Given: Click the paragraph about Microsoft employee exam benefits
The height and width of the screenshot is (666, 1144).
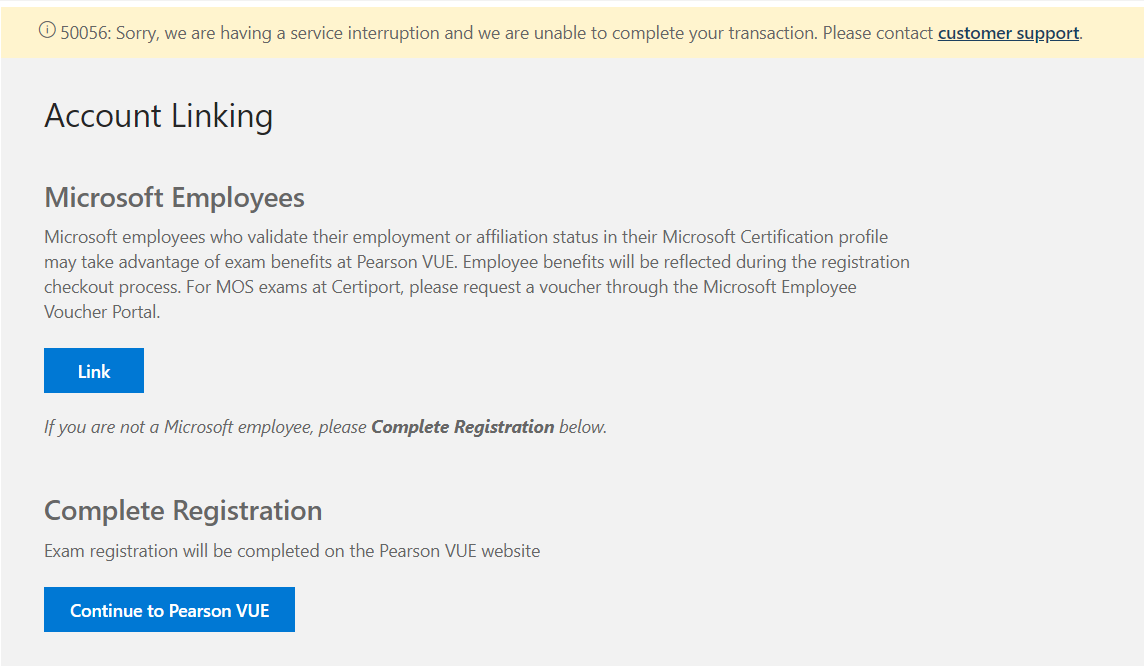Looking at the screenshot, I should coord(477,274).
